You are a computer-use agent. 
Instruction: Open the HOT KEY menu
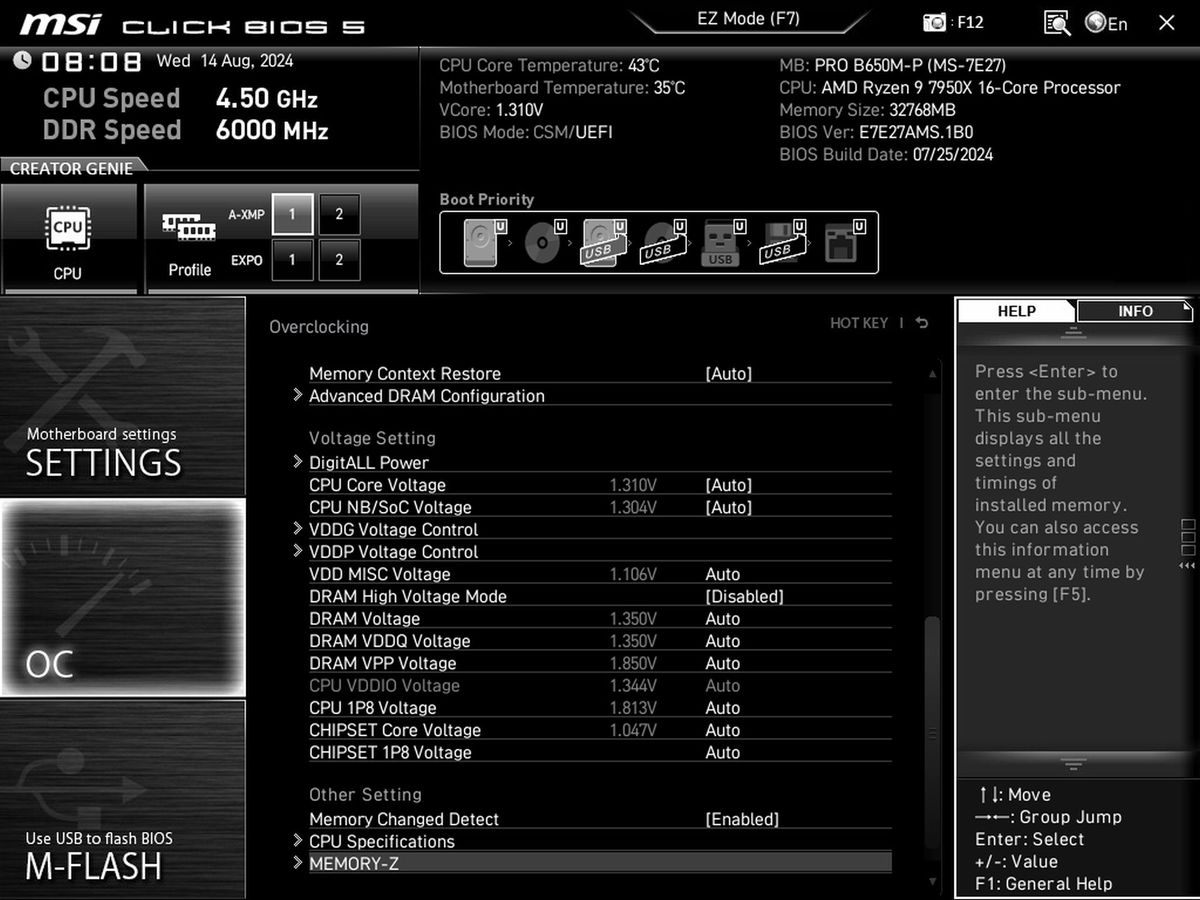point(859,323)
